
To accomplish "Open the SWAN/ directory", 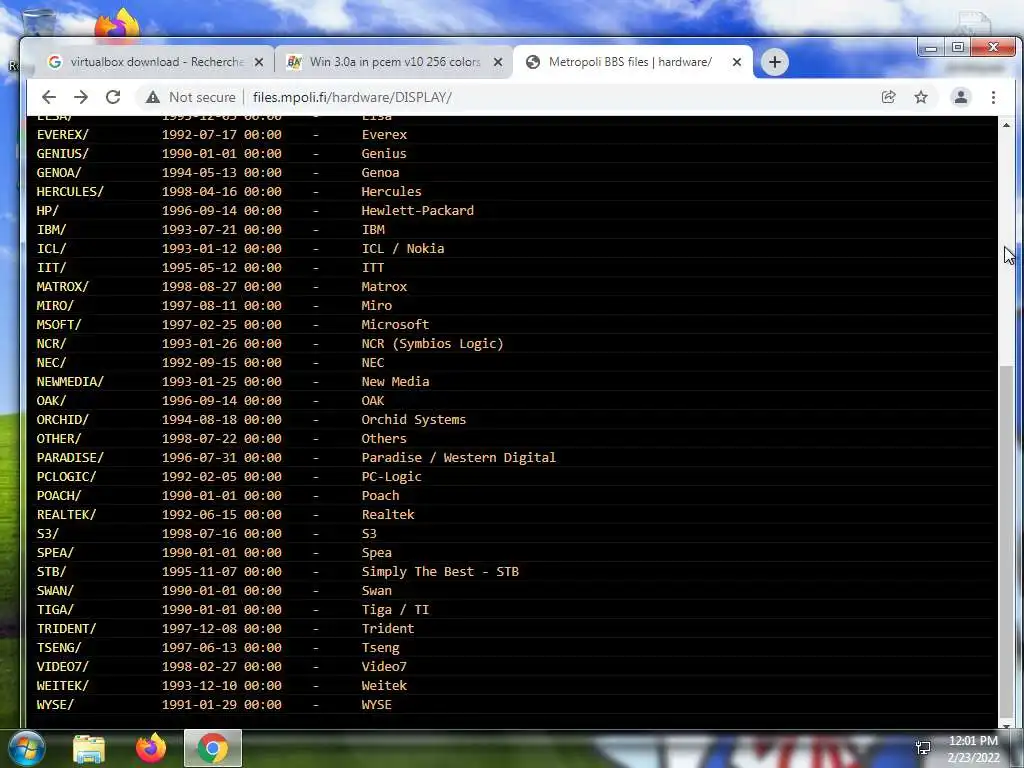I will [55, 590].
